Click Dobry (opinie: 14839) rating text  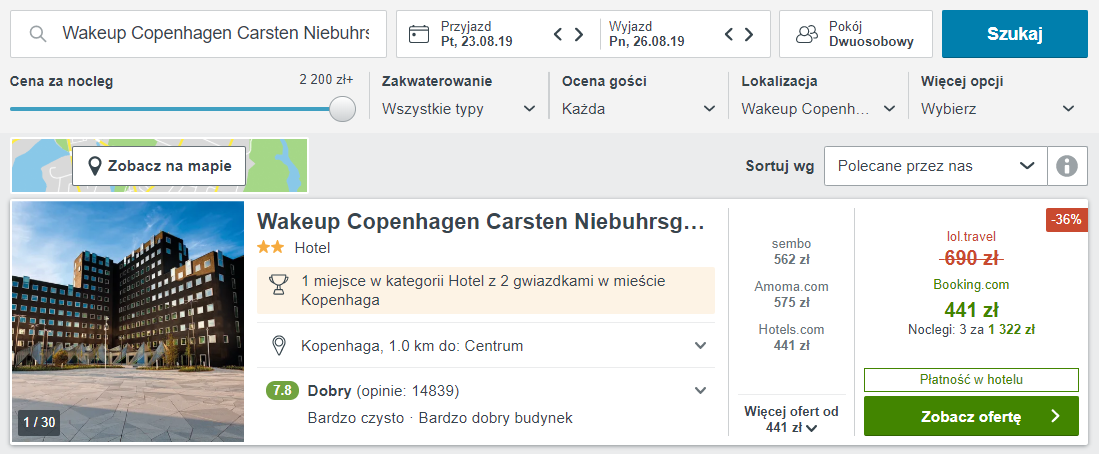coord(383,390)
